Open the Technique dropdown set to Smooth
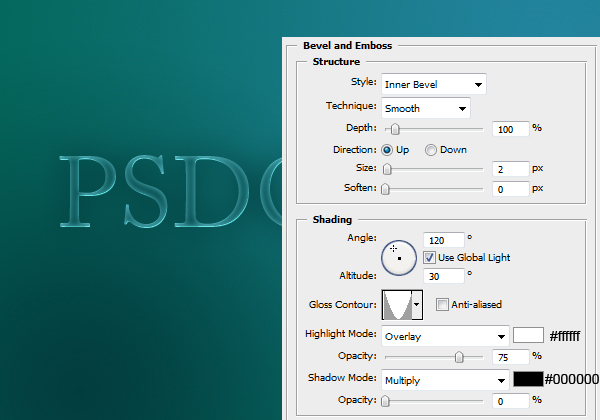This screenshot has height=420, width=600. click(x=426, y=108)
